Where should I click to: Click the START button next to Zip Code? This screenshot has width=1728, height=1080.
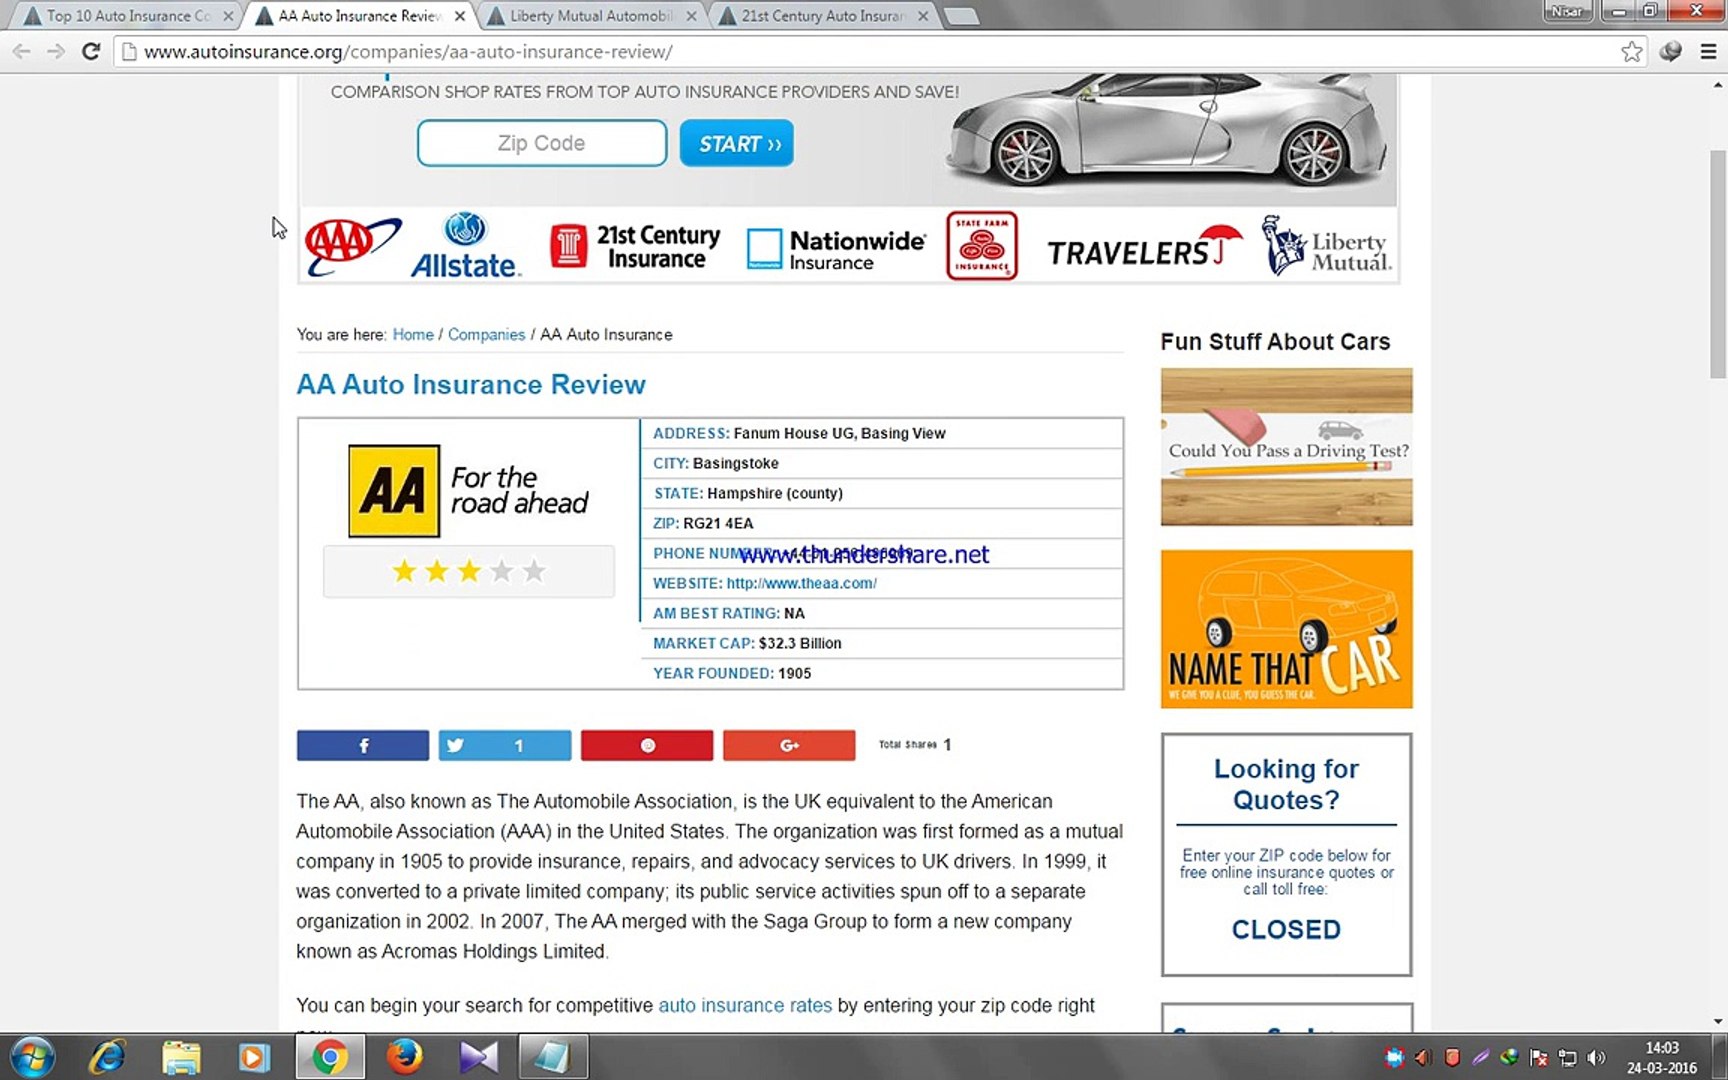click(737, 143)
